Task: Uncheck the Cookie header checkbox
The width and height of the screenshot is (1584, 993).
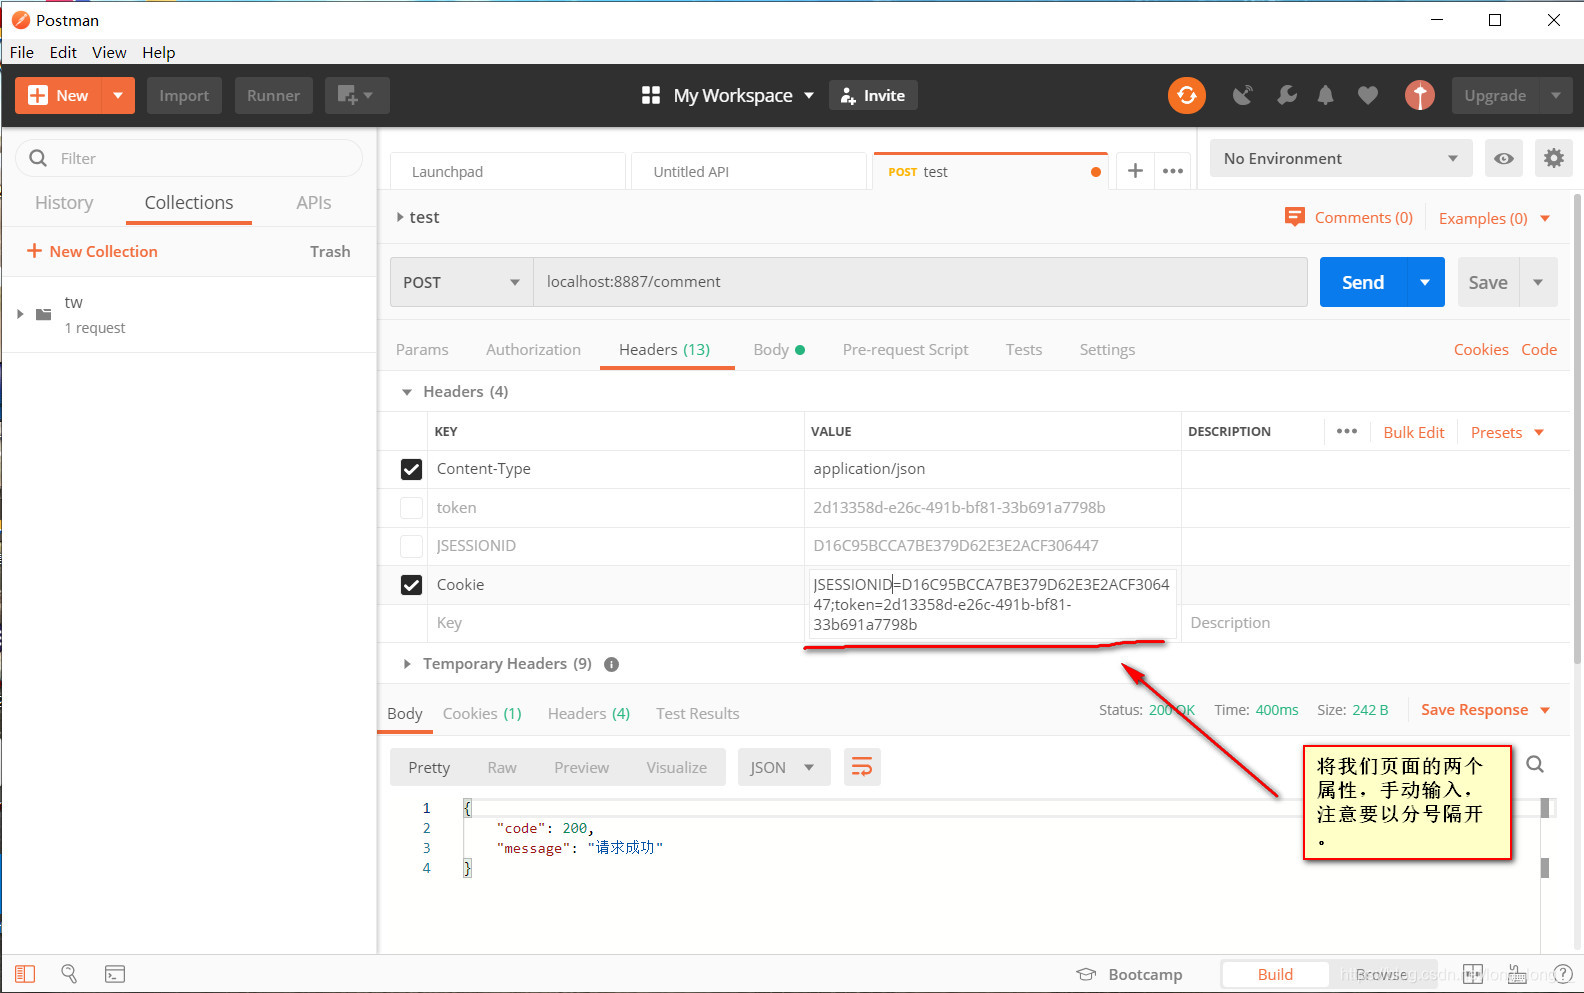Action: (x=411, y=585)
